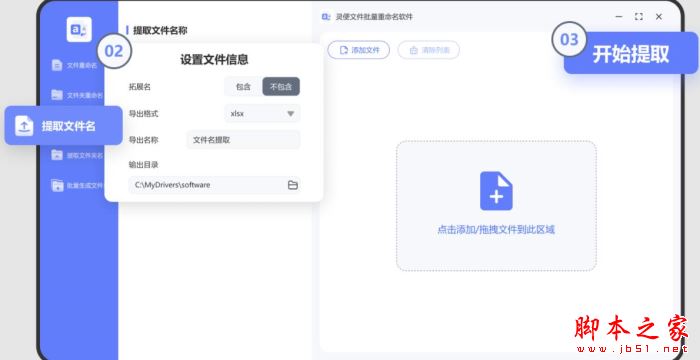
Task: Click the 添加文件 button
Action: [x=359, y=50]
